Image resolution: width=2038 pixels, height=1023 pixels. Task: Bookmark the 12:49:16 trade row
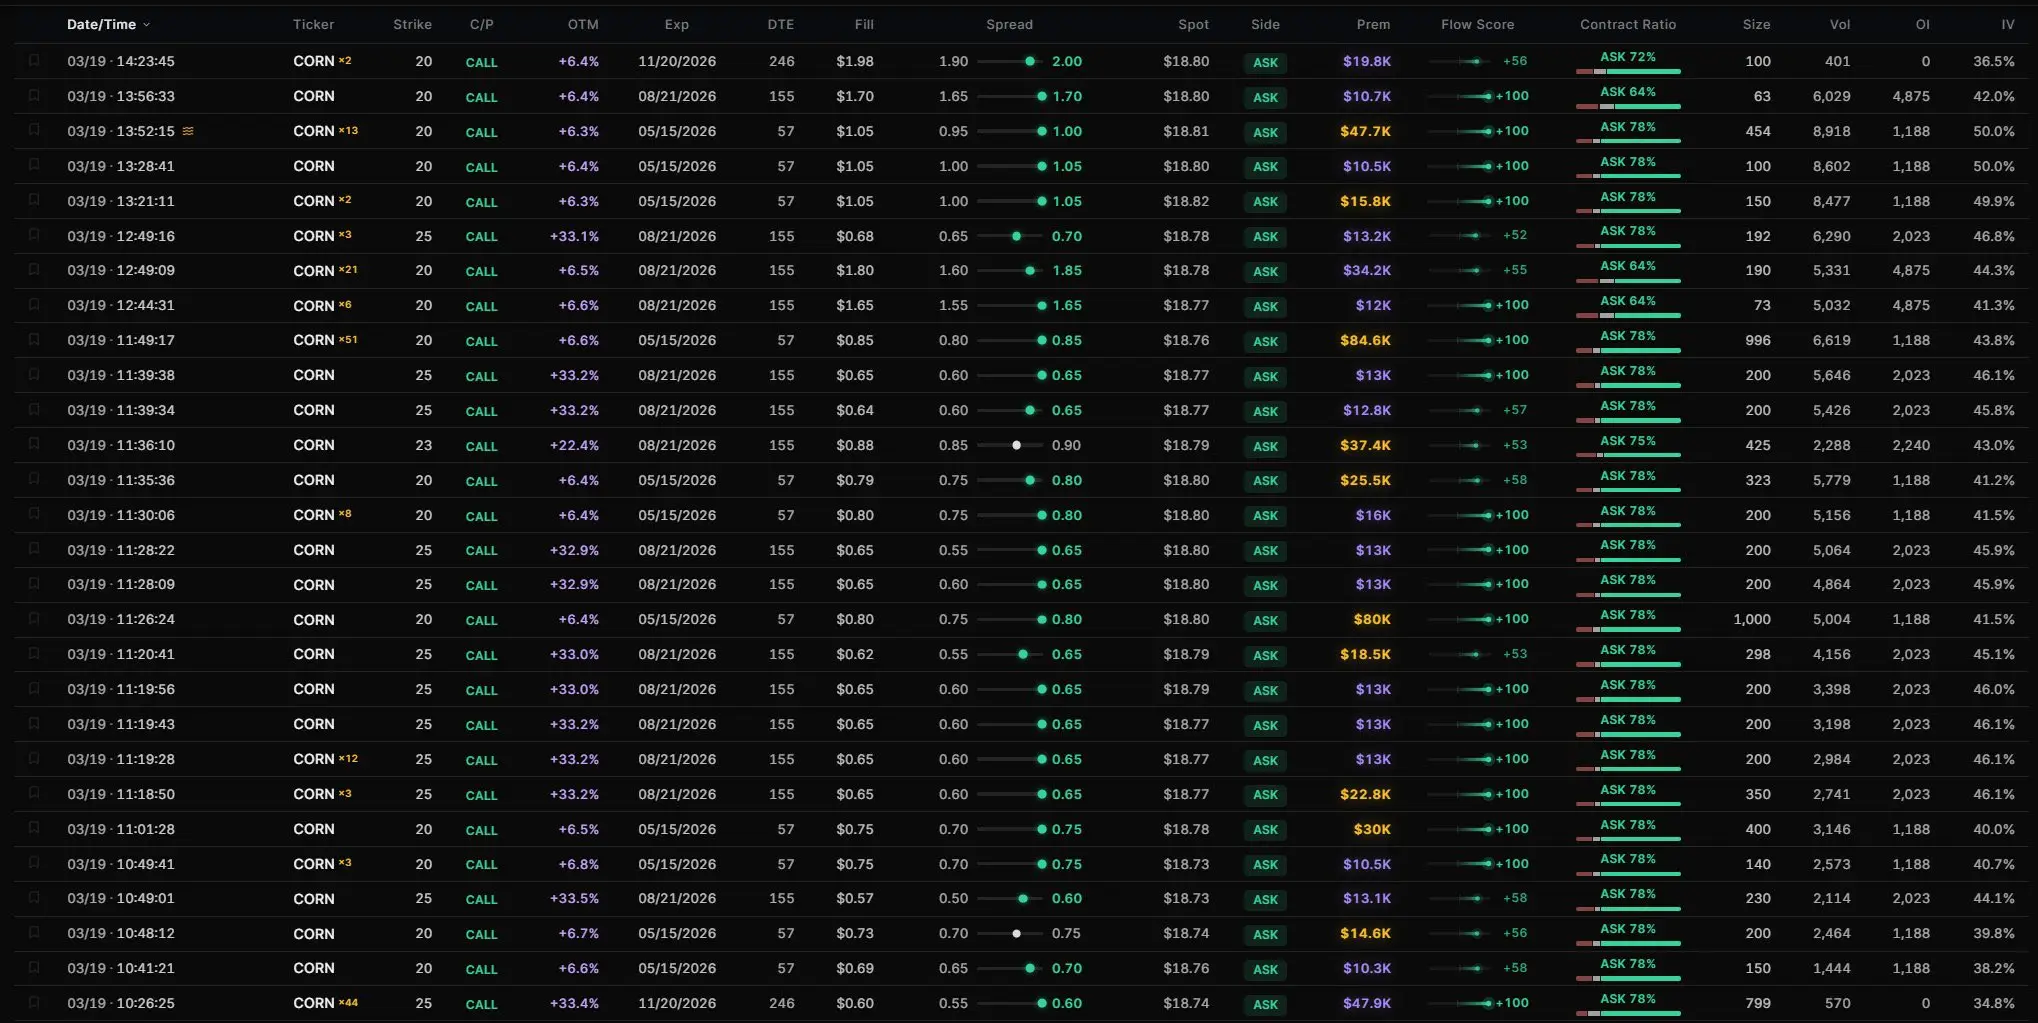pos(34,235)
